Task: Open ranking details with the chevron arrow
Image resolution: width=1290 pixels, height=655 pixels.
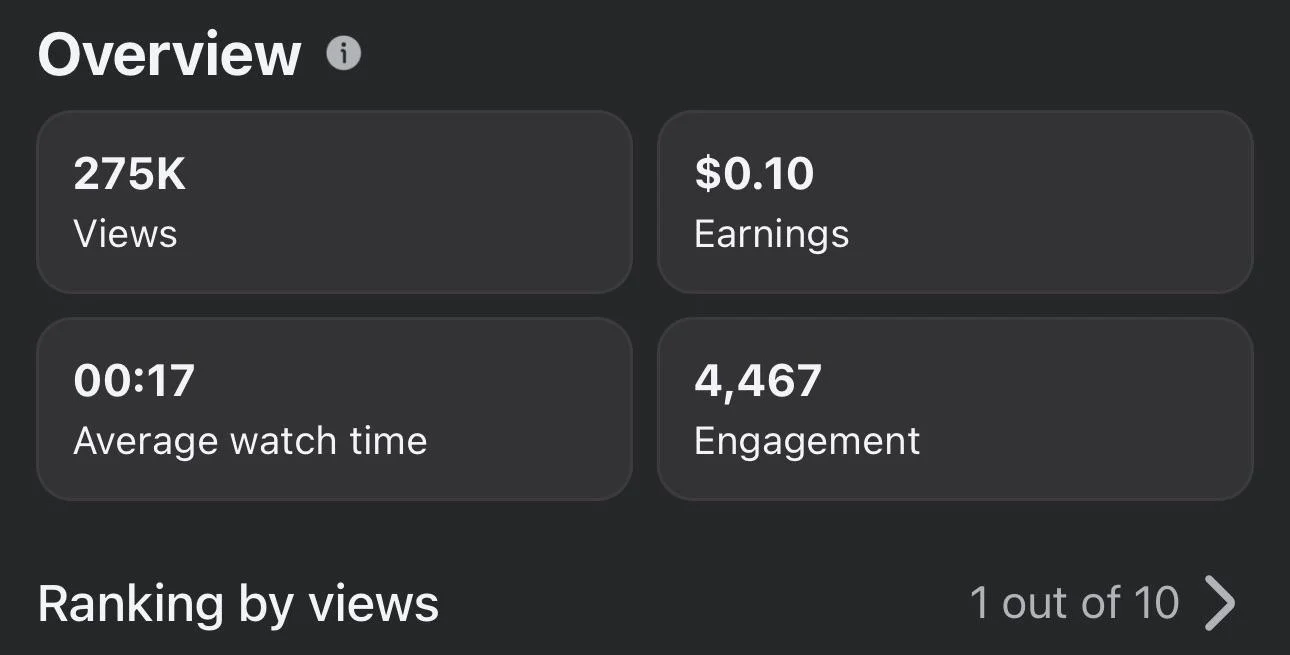Action: tap(1220, 603)
